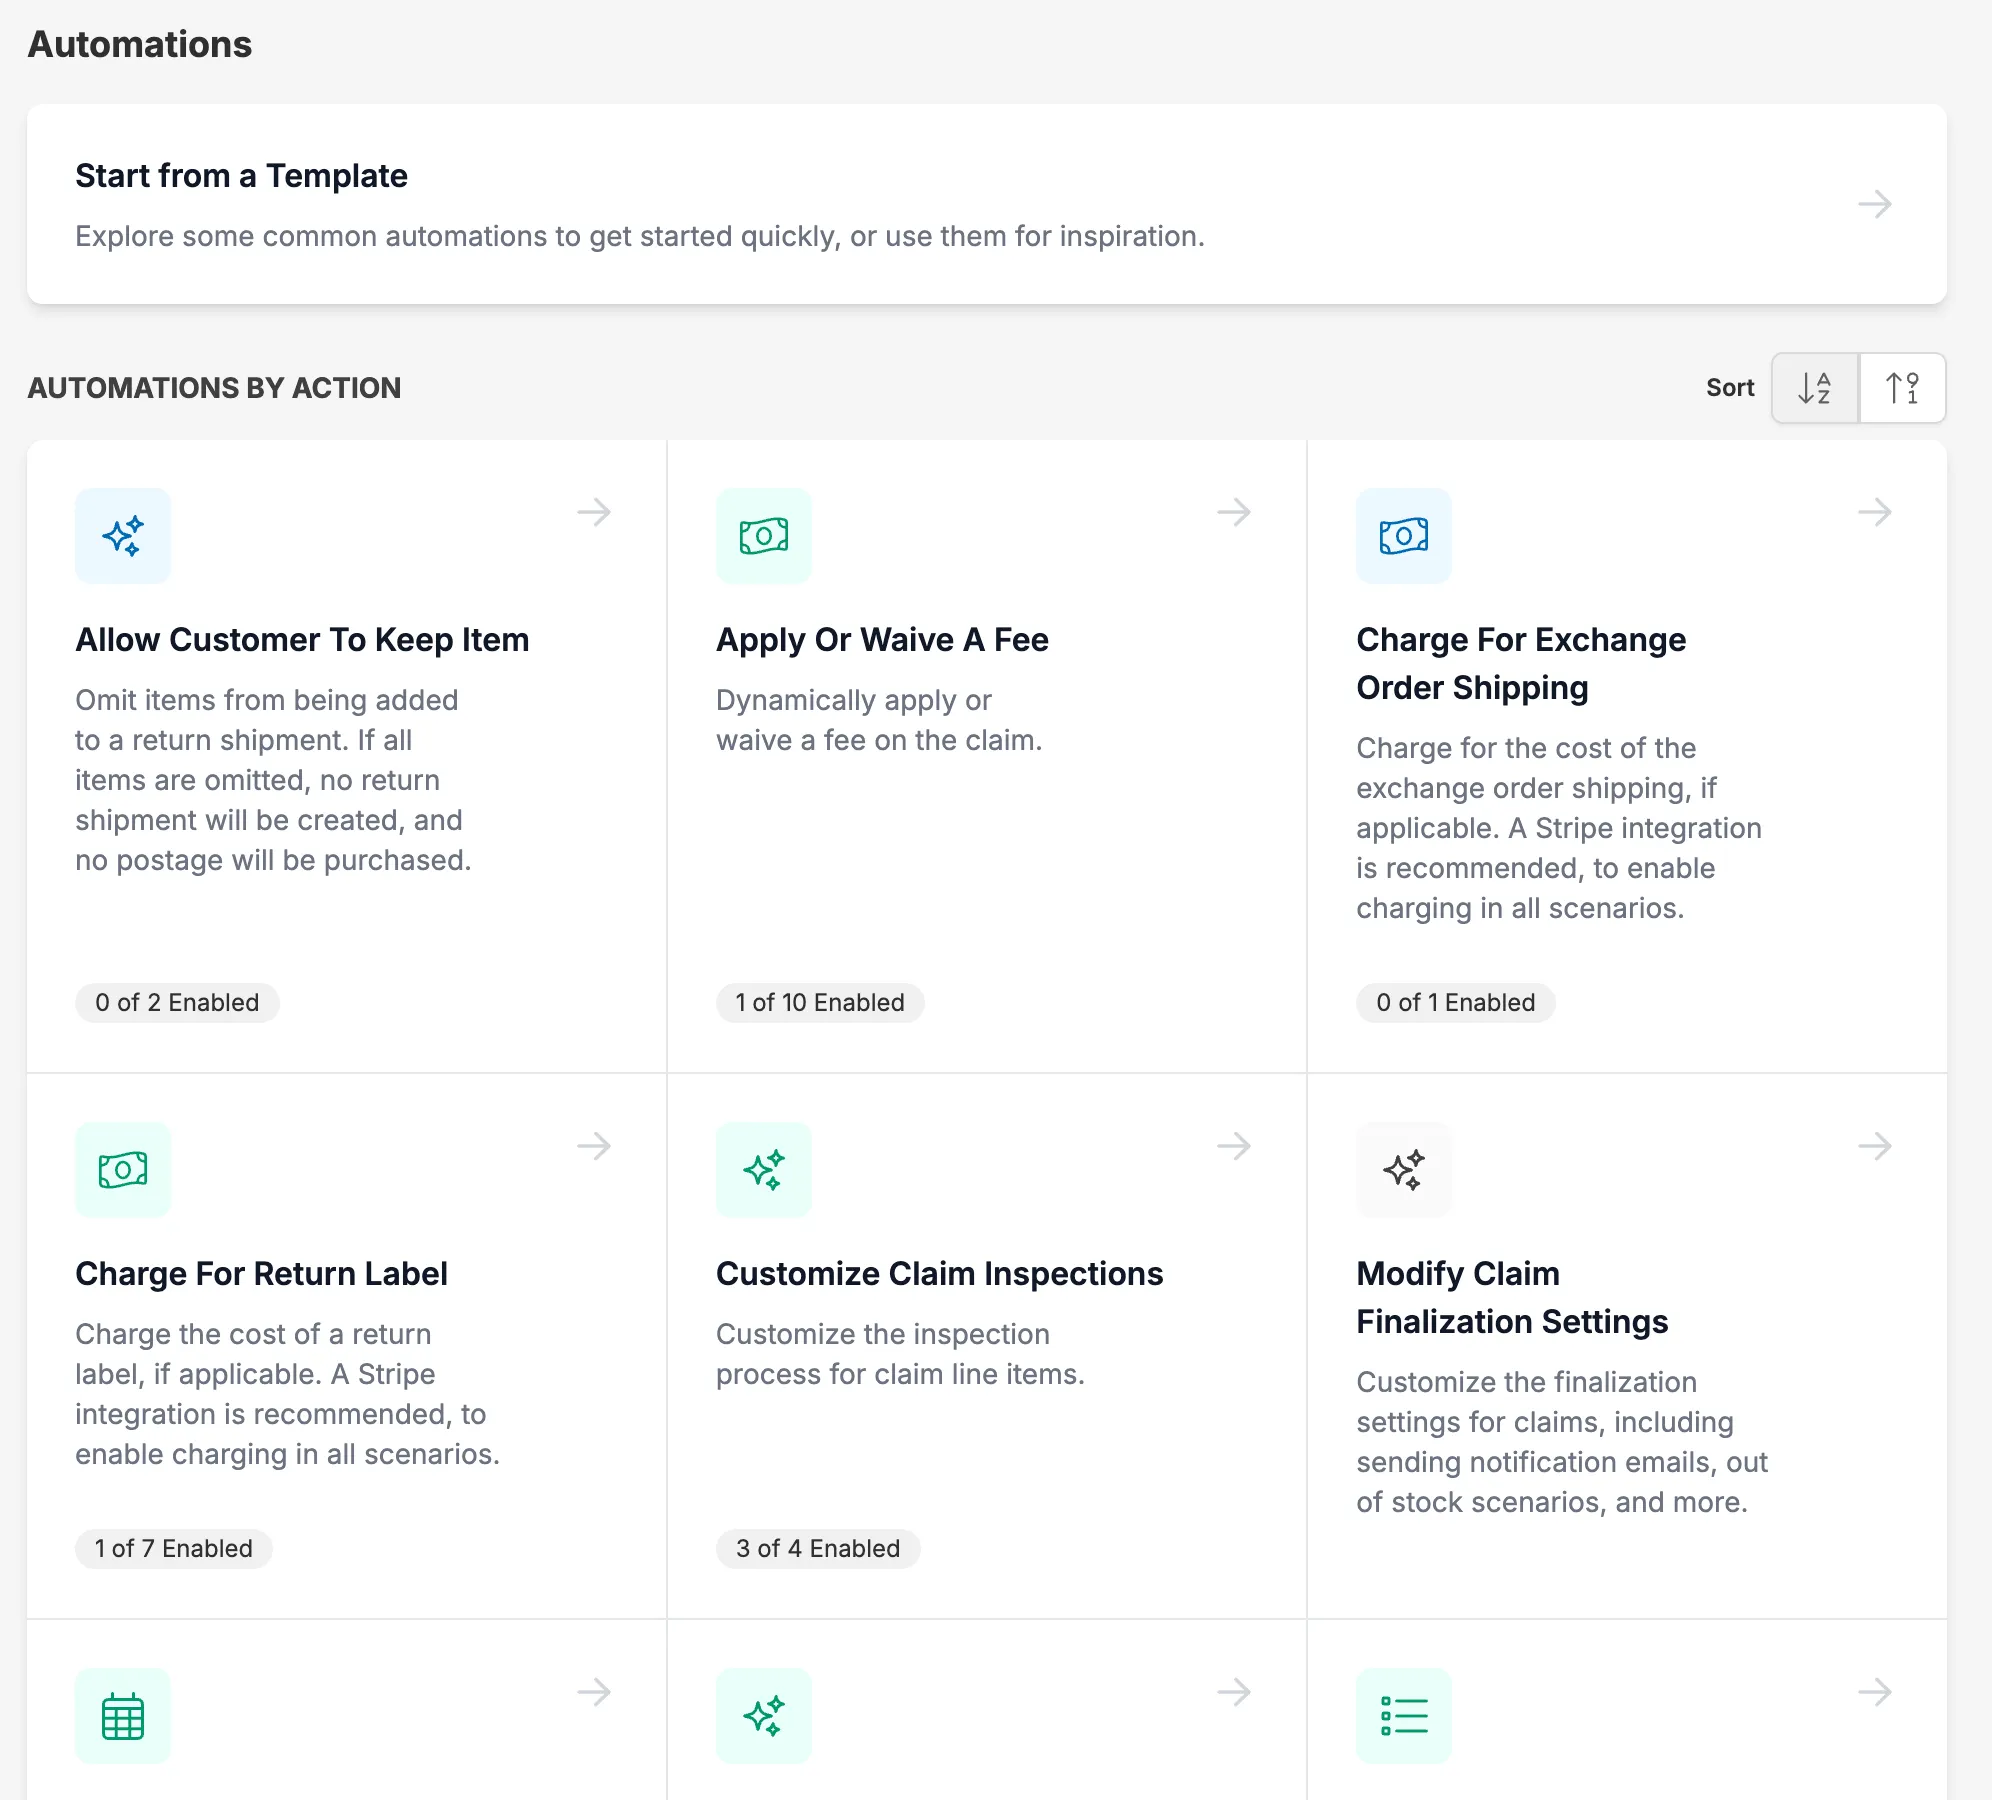Click the sparkles icon on Allow Customer To Keep Item
The width and height of the screenshot is (1992, 1800).
click(123, 536)
